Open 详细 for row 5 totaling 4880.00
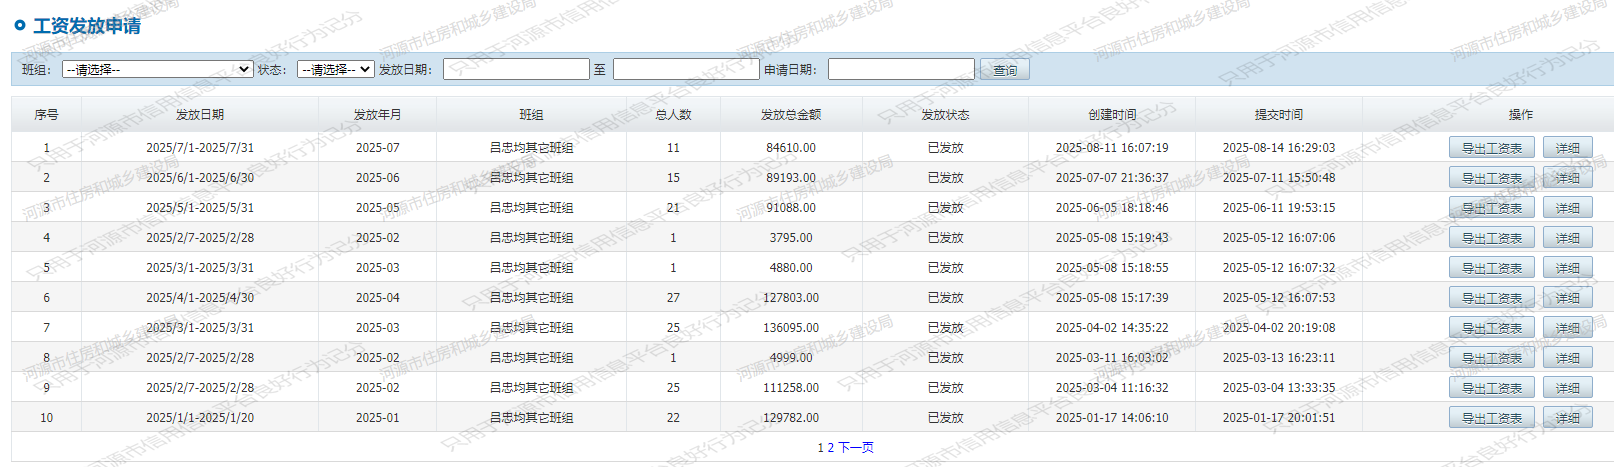Image resolution: width=1614 pixels, height=467 pixels. [1567, 268]
